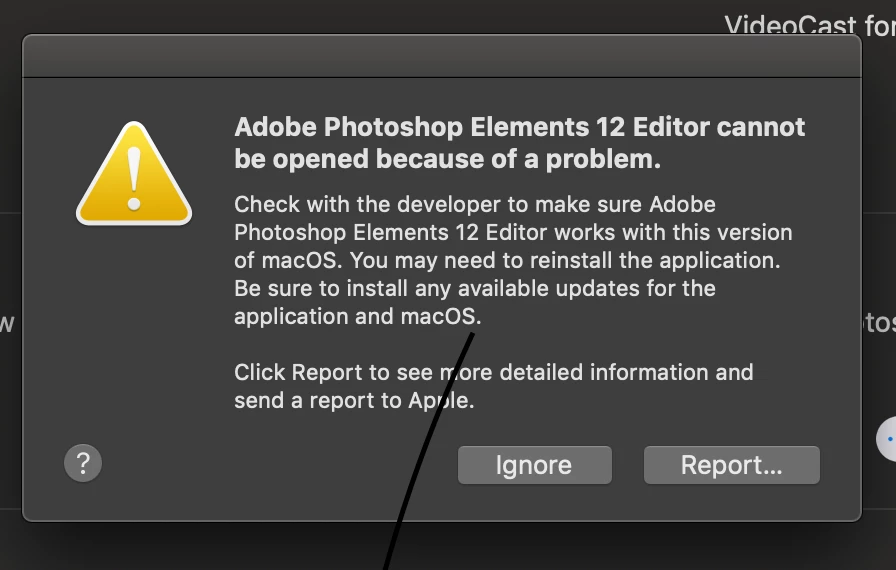This screenshot has width=896, height=570.
Task: Click the 'application and macOS.' line
Action: click(358, 316)
